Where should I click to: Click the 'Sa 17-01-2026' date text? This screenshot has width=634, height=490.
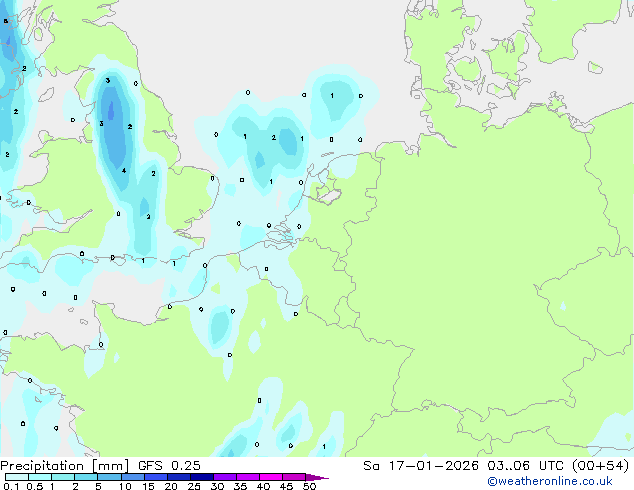point(421,466)
